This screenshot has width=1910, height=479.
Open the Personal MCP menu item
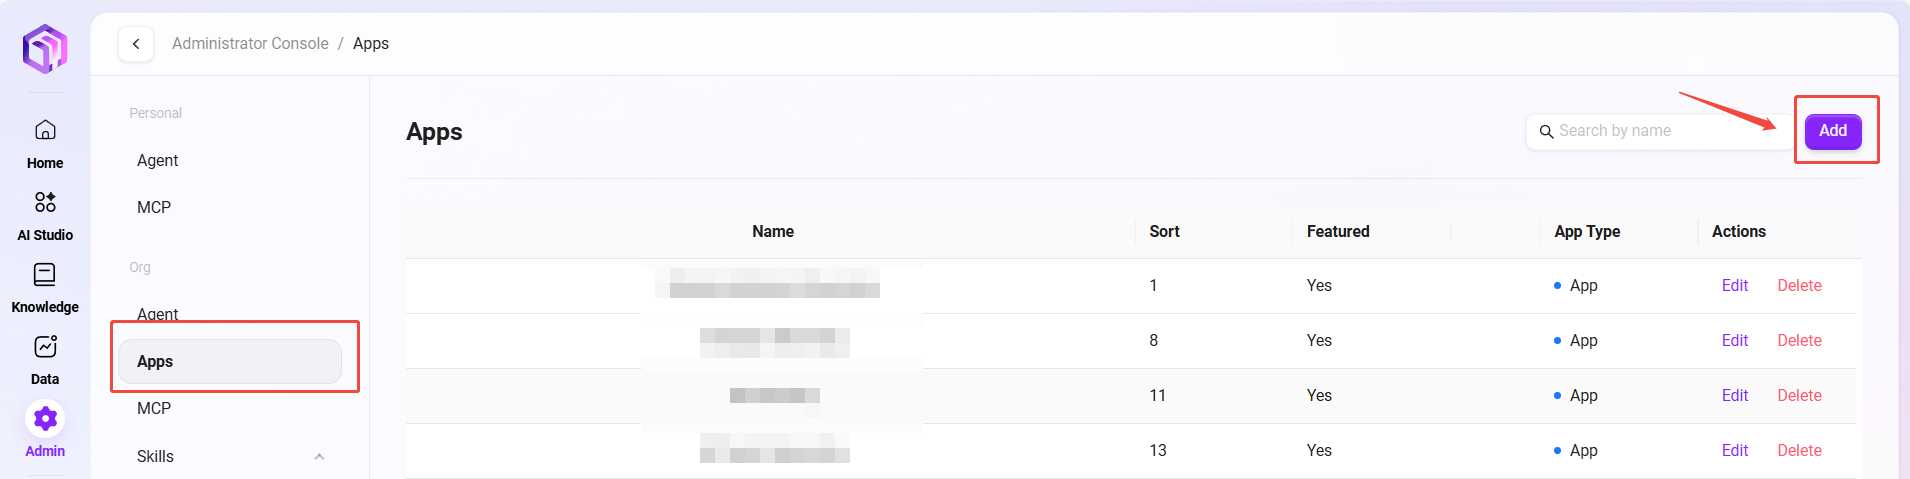click(x=154, y=207)
